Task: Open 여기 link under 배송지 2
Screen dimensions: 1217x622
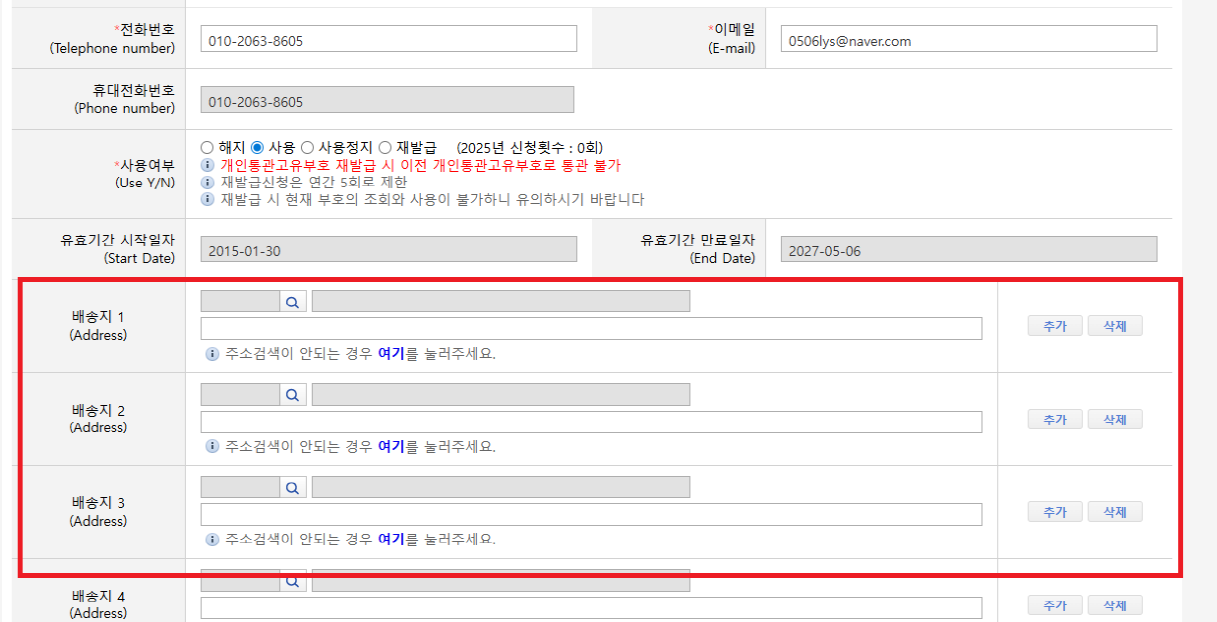Action: pos(391,447)
